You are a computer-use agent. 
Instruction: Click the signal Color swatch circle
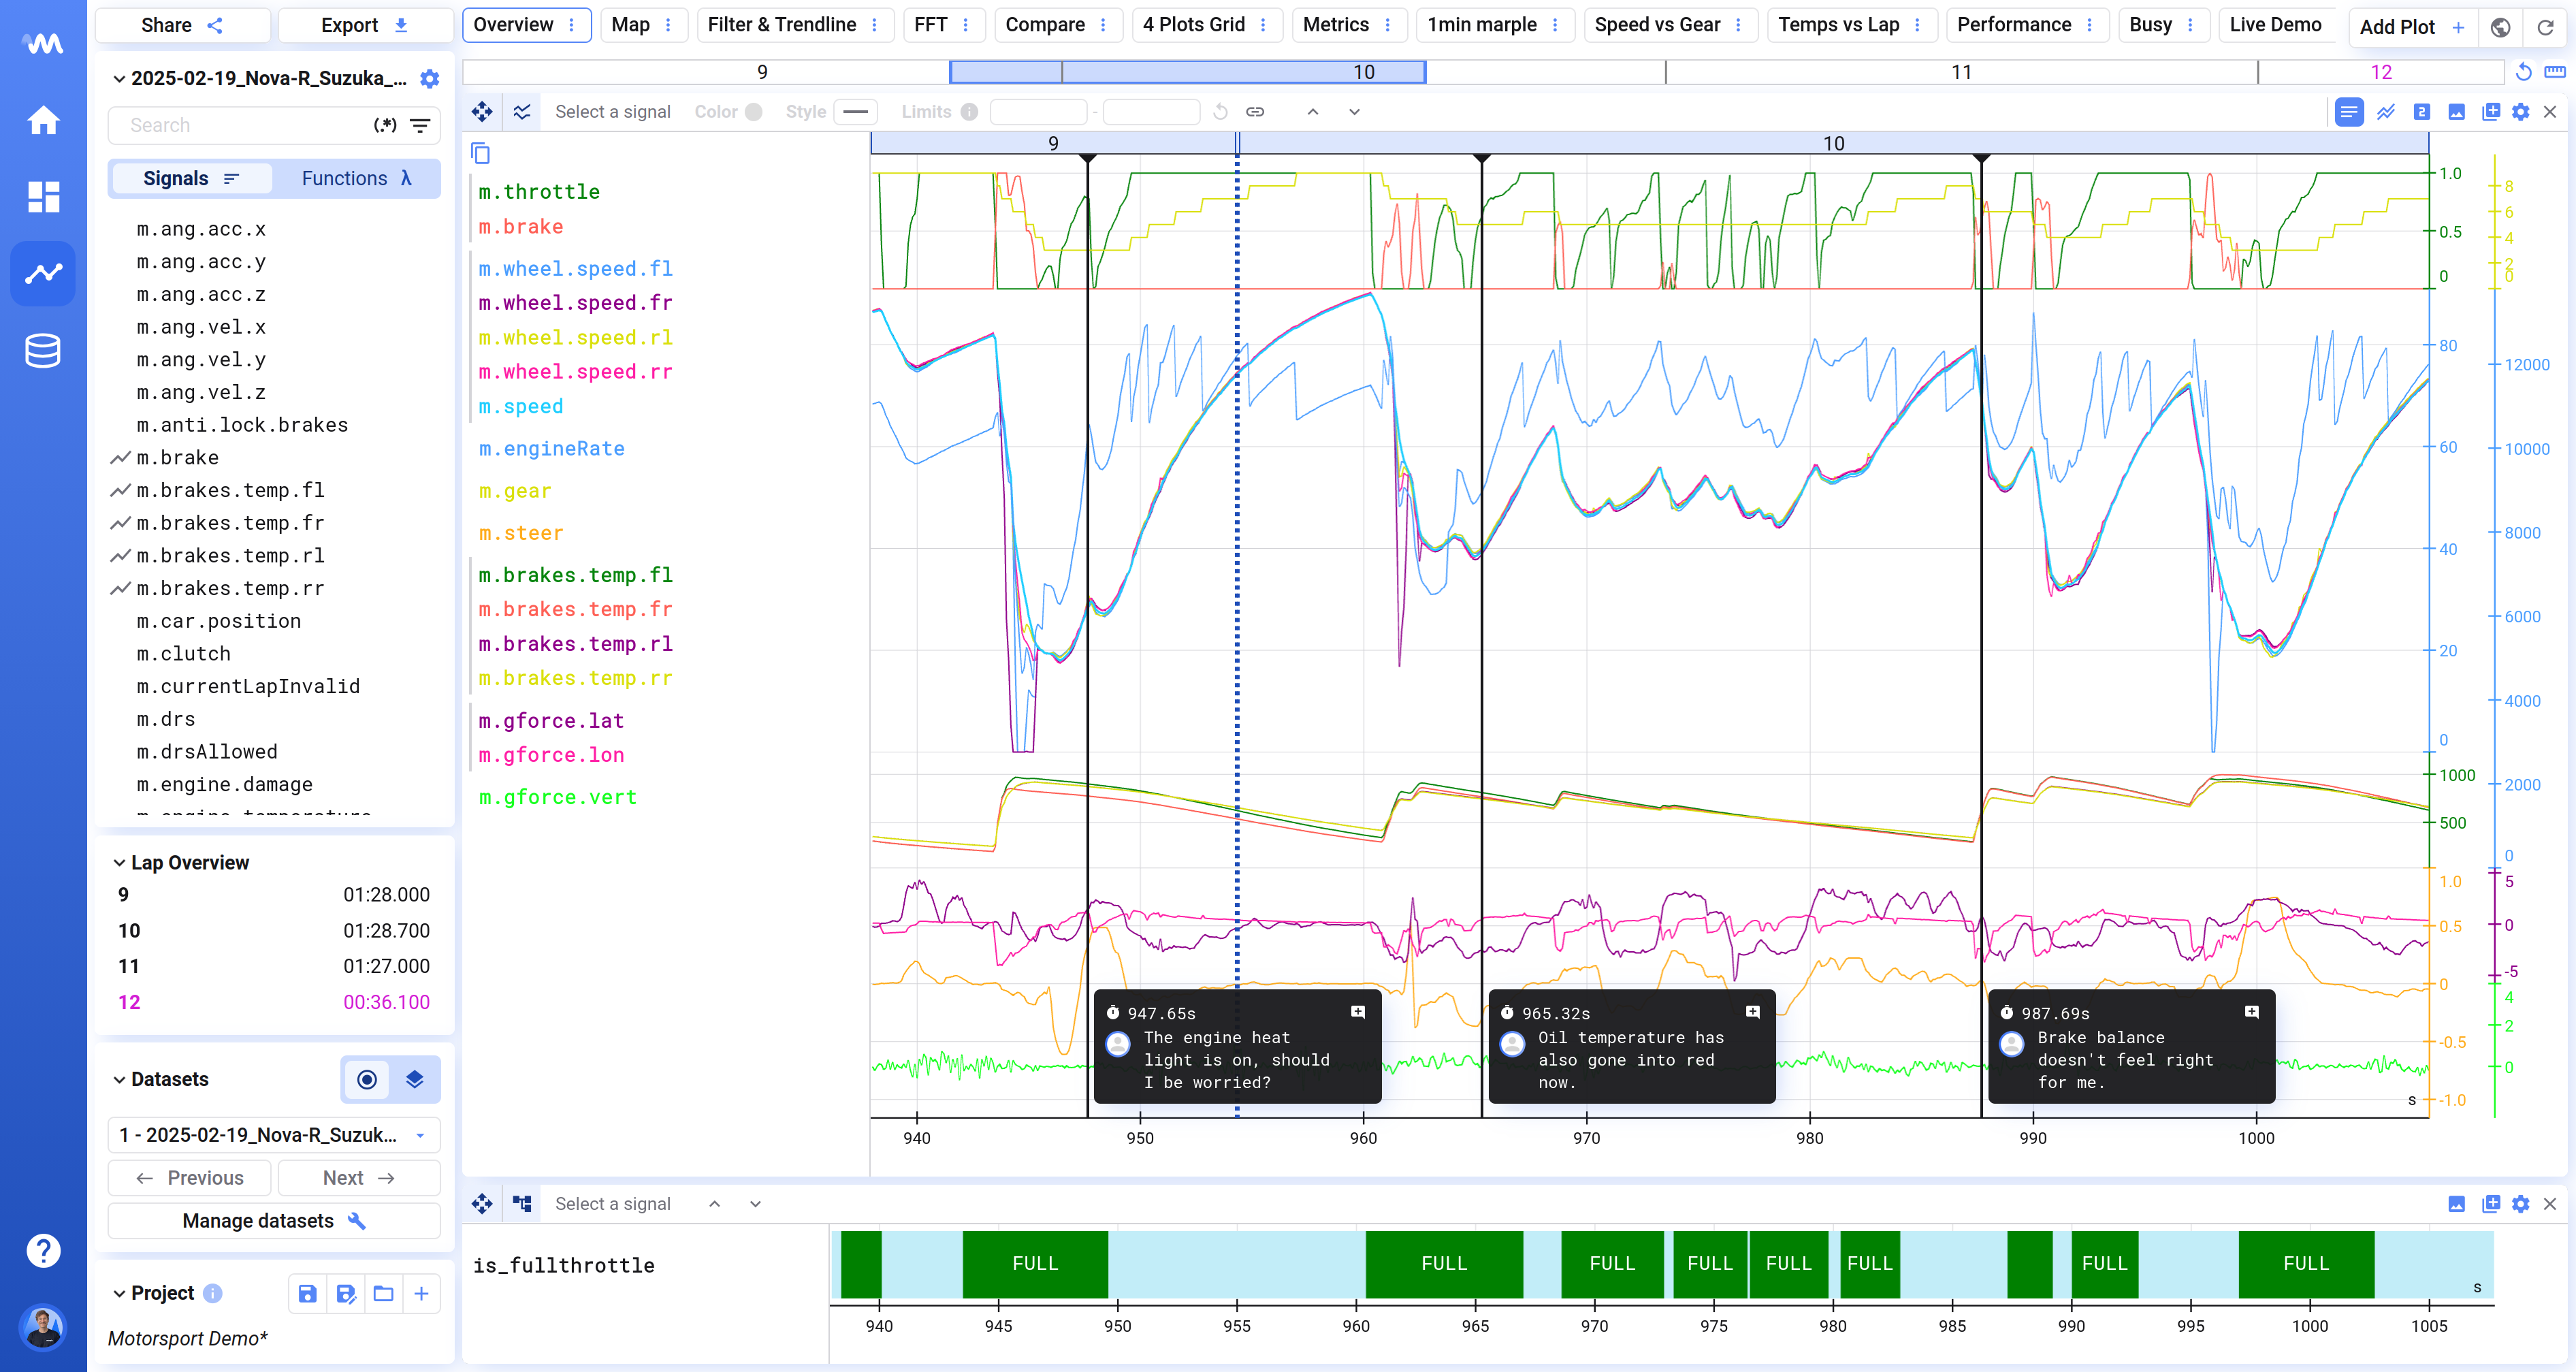(754, 112)
